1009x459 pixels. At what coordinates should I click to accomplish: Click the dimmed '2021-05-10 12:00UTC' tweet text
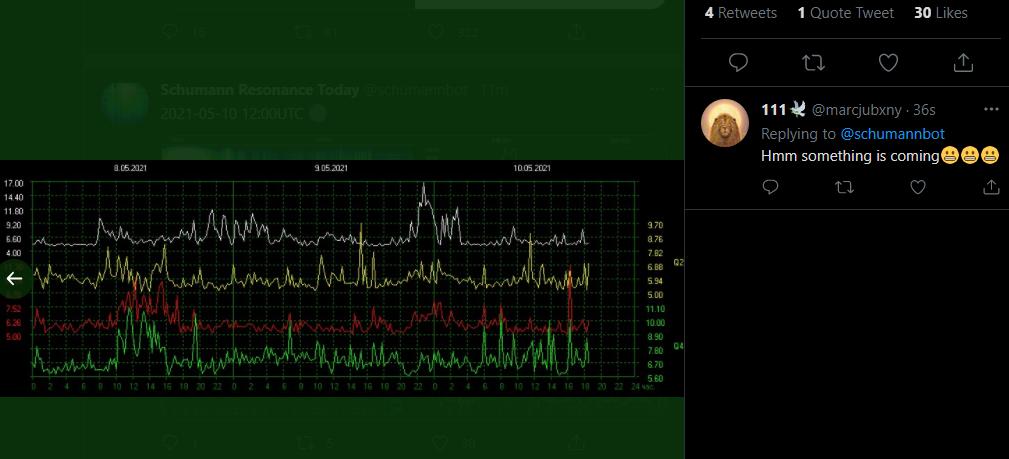(232, 113)
